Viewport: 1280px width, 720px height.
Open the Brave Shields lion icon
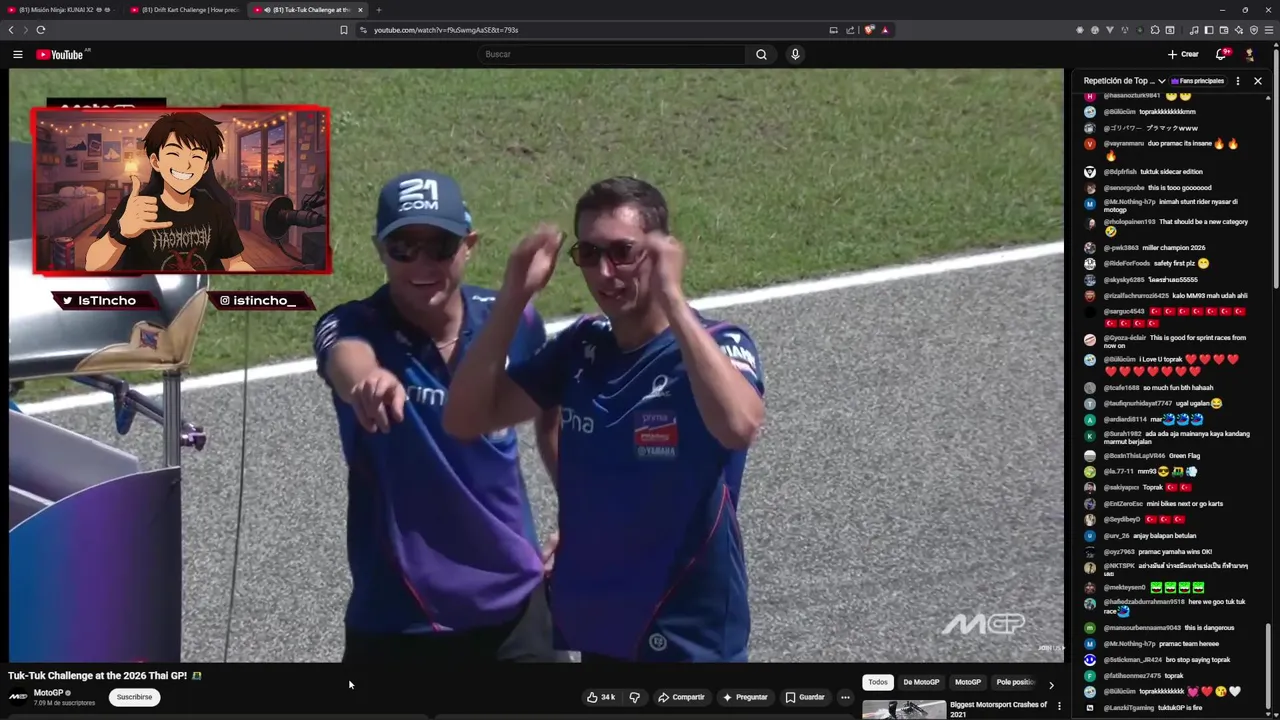869,30
